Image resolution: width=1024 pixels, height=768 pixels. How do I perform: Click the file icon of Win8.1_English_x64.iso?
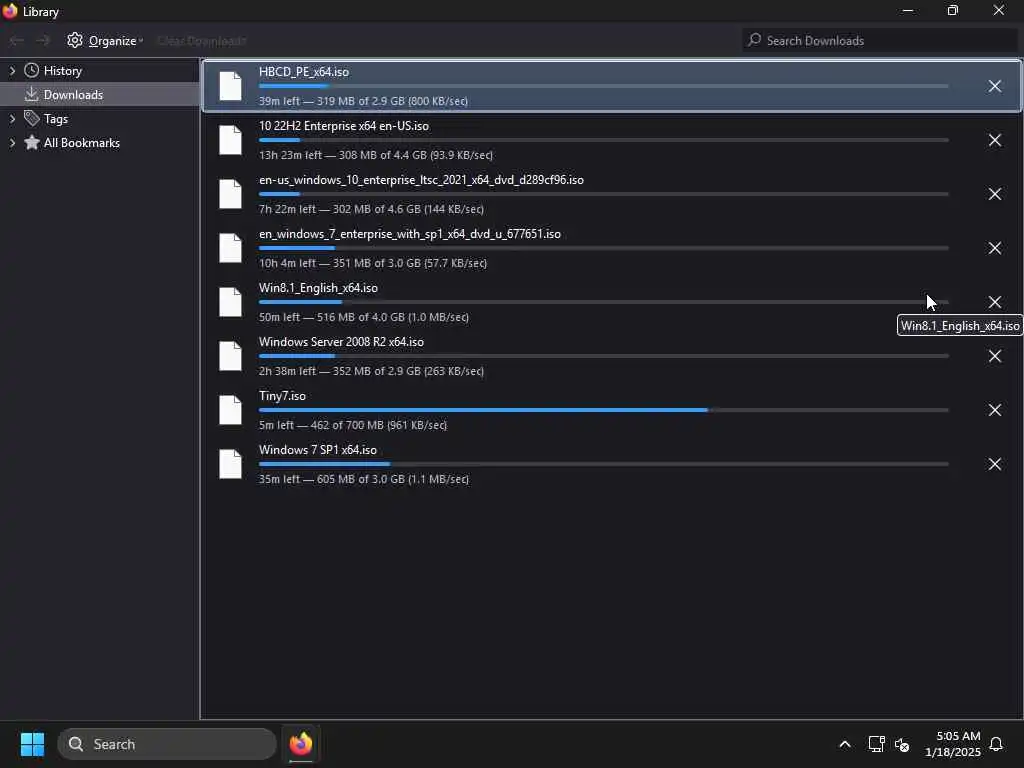(230, 302)
